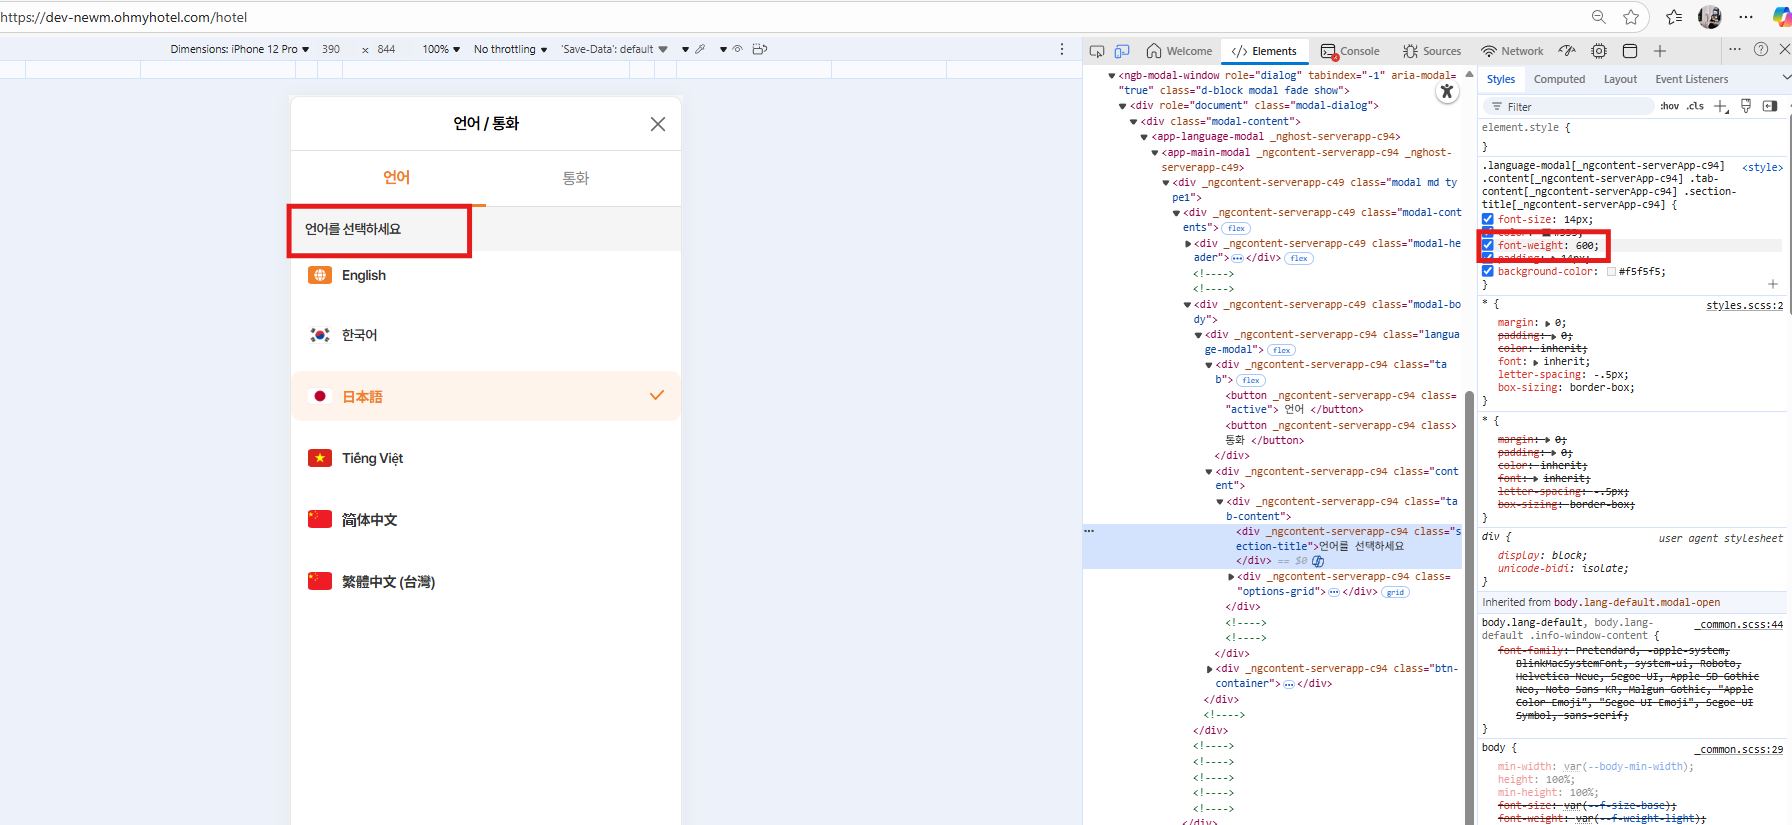Click the rotate device icon
This screenshot has width=1792, height=825.
point(760,49)
